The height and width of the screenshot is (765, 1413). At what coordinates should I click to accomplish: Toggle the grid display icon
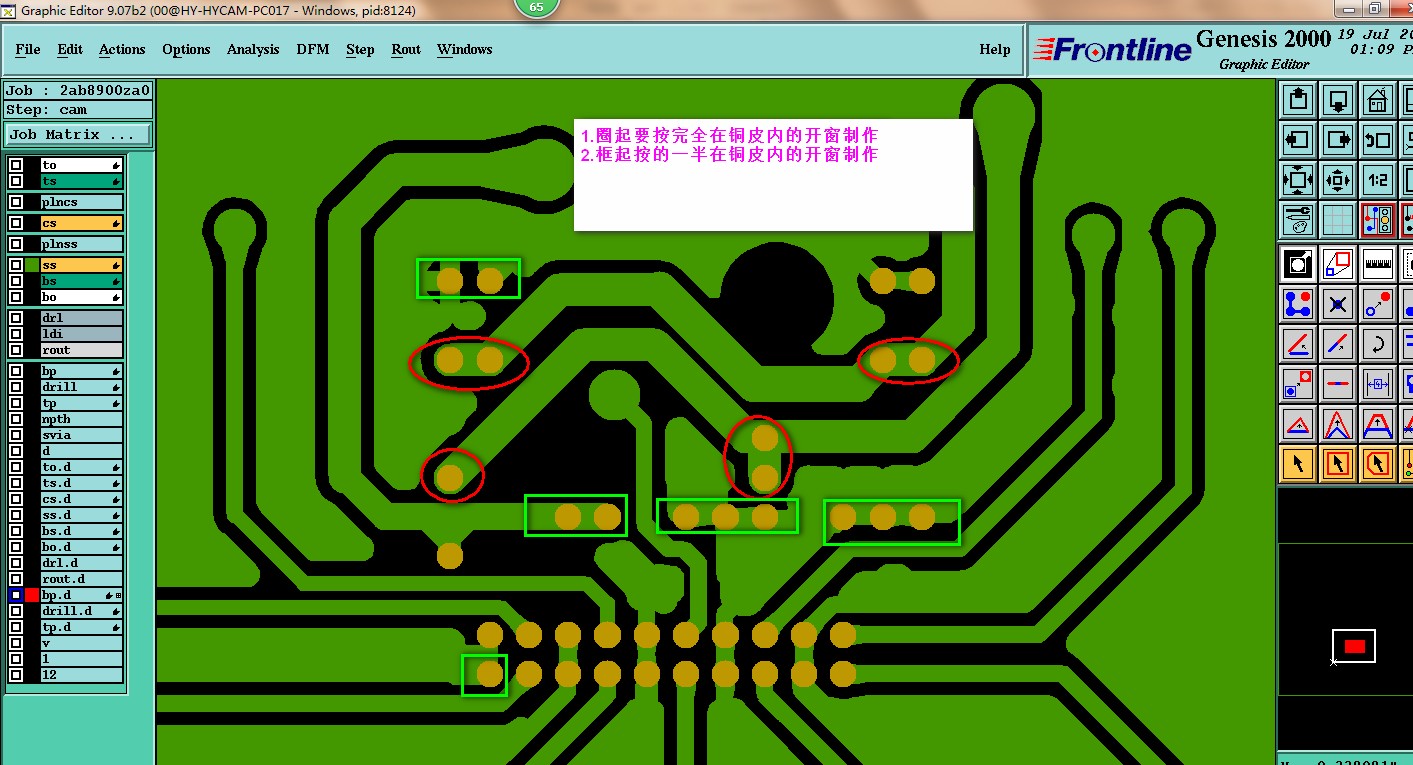coord(1338,220)
